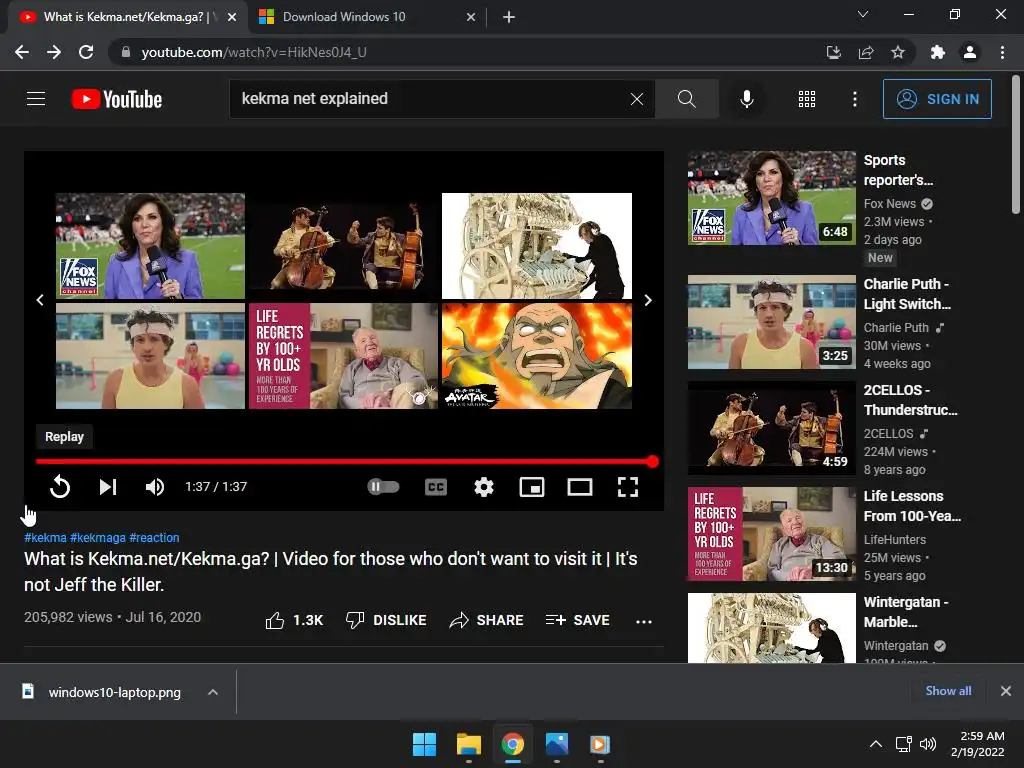This screenshot has width=1024, height=768.
Task: Go to the LifeHunters channel
Action: (x=895, y=539)
